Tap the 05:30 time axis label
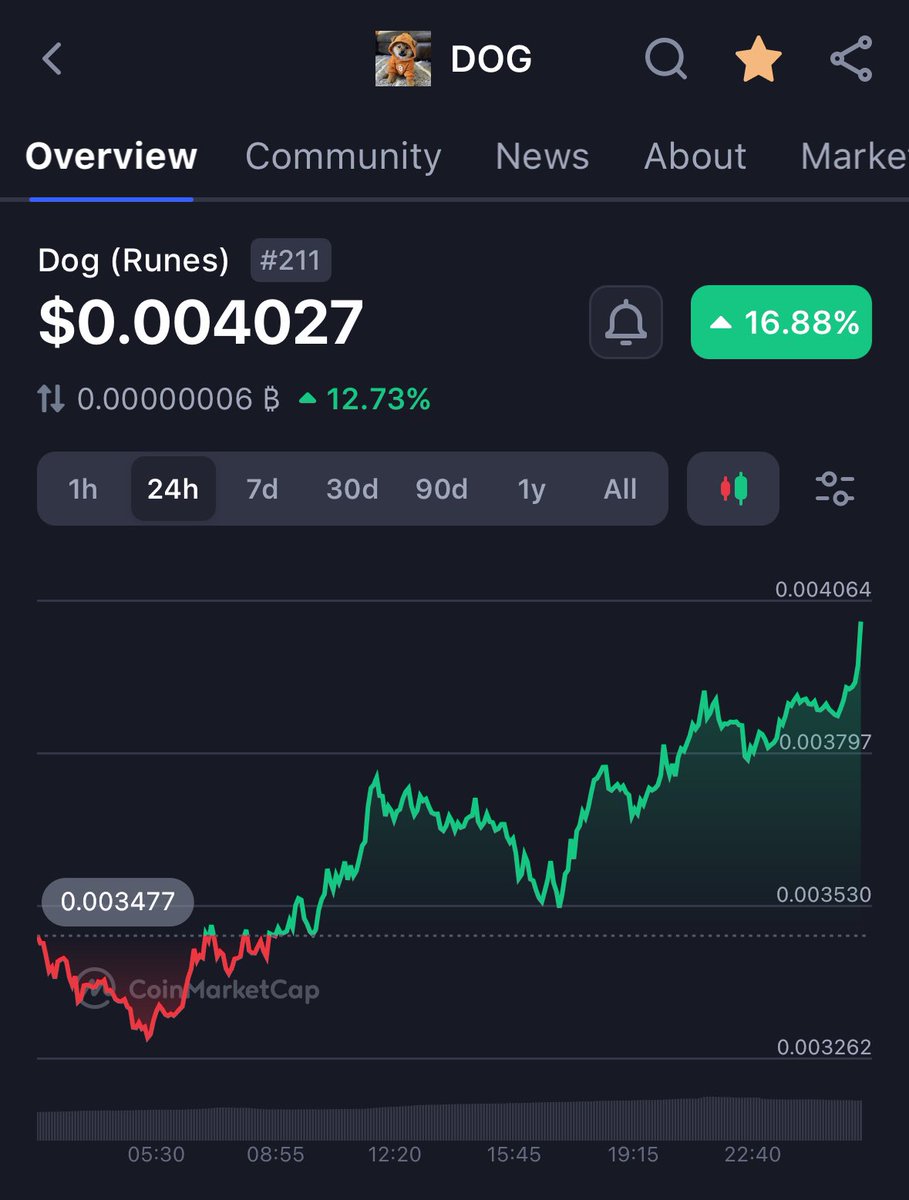909x1200 pixels. (156, 1154)
